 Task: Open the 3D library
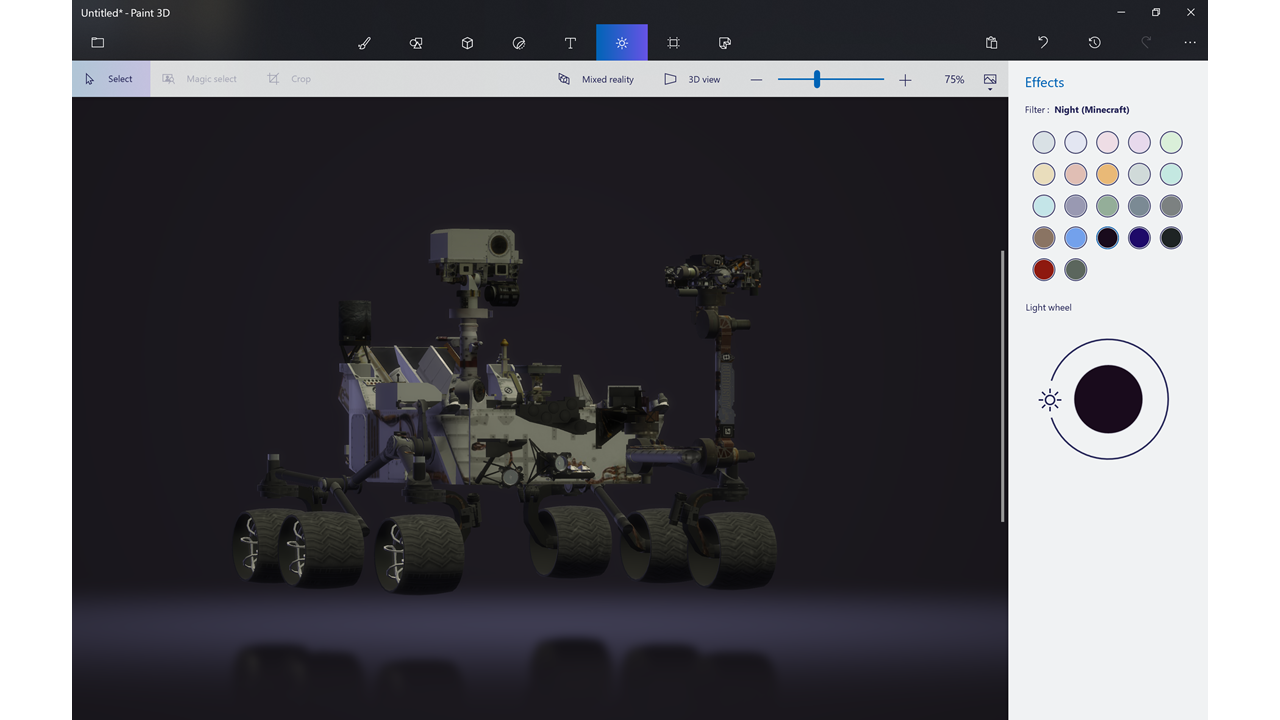[725, 43]
